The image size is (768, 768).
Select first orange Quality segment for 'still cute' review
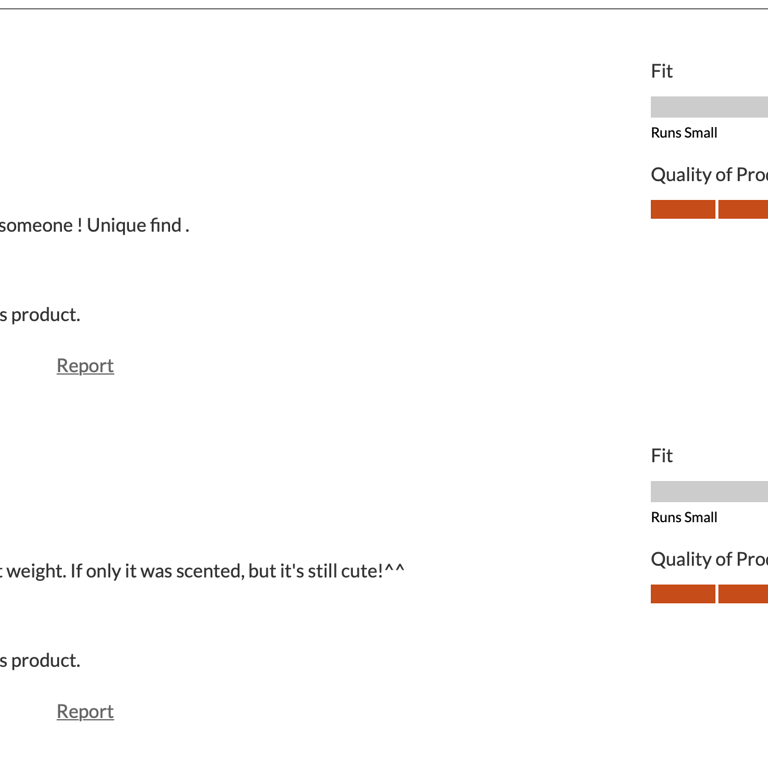(x=683, y=594)
